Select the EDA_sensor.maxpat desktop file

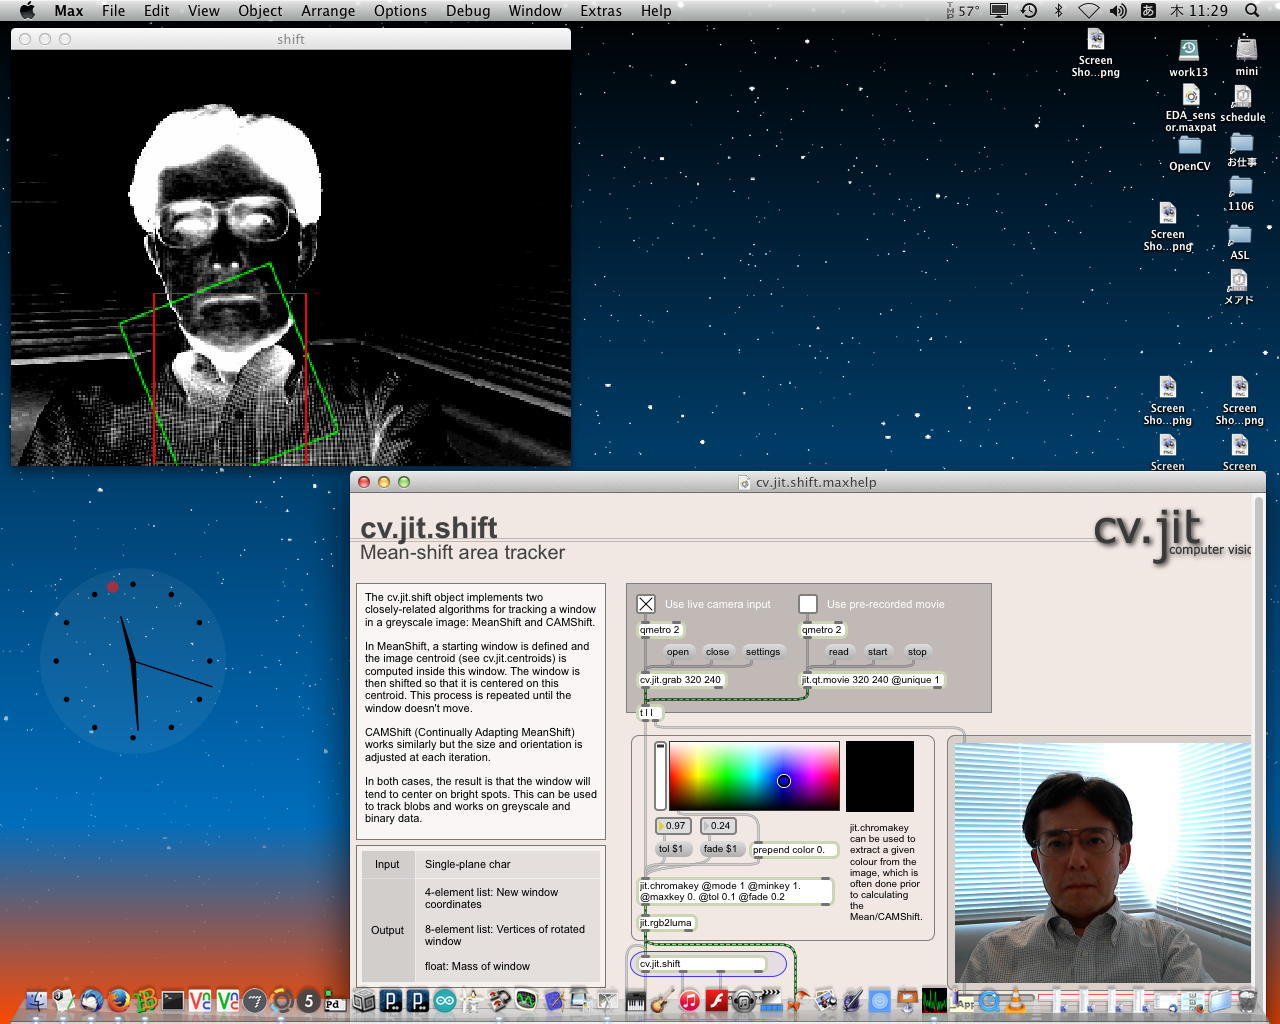coord(1190,97)
